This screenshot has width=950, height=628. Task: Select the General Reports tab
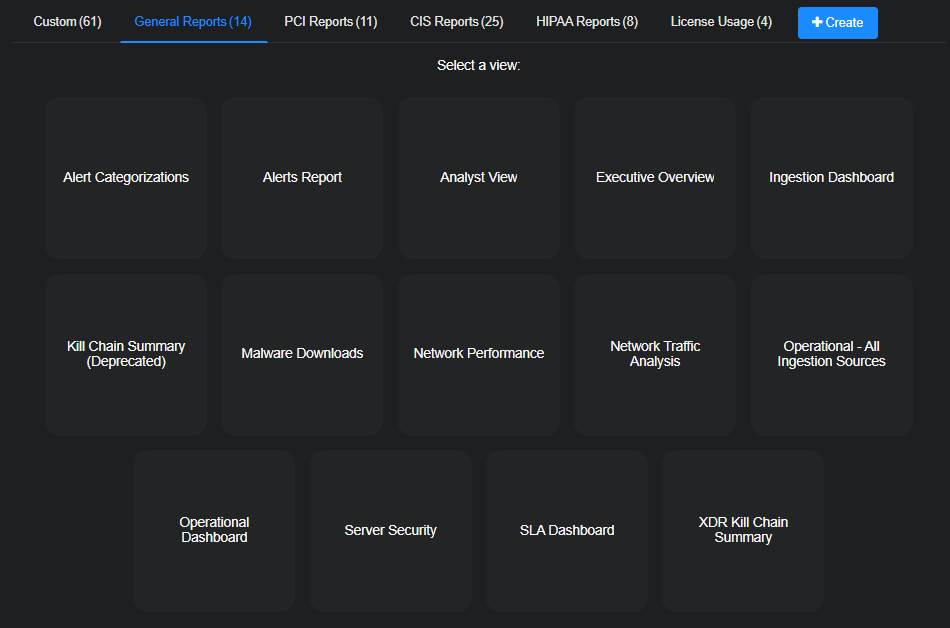pyautogui.click(x=193, y=21)
